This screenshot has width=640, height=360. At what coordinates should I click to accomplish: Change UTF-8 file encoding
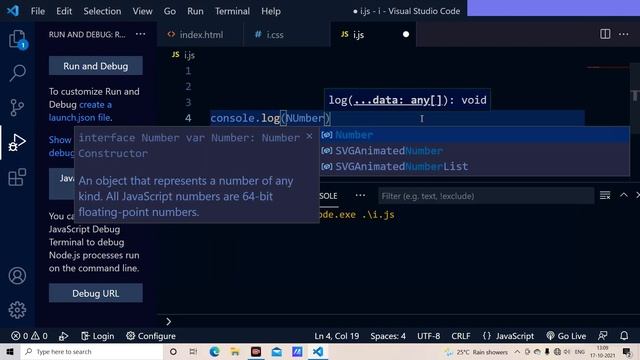428,336
